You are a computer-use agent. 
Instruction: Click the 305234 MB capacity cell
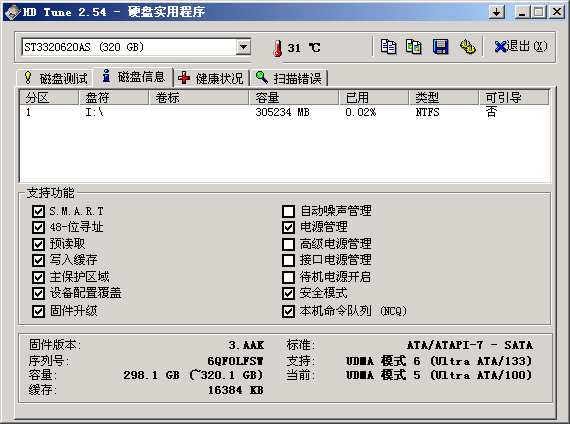pos(282,112)
